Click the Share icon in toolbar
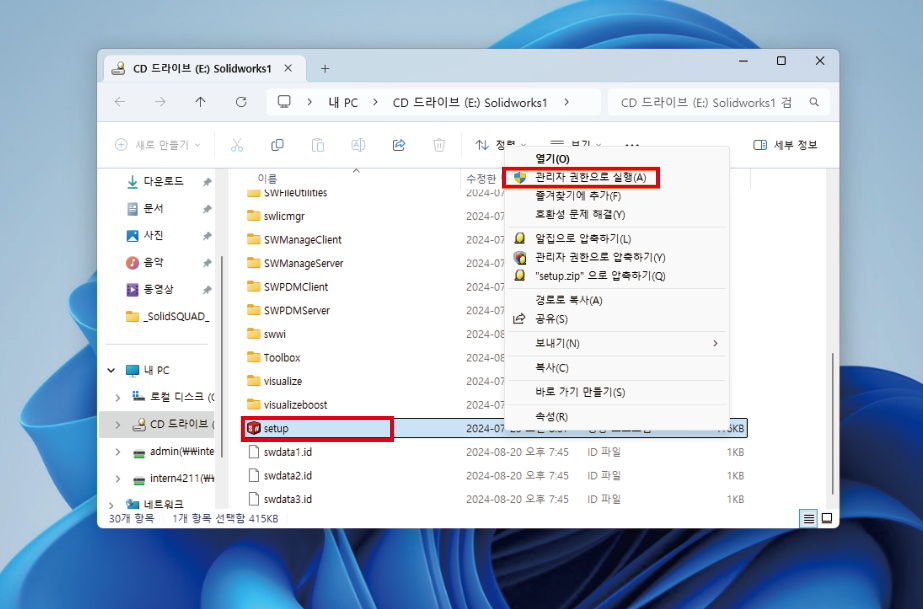 399,145
